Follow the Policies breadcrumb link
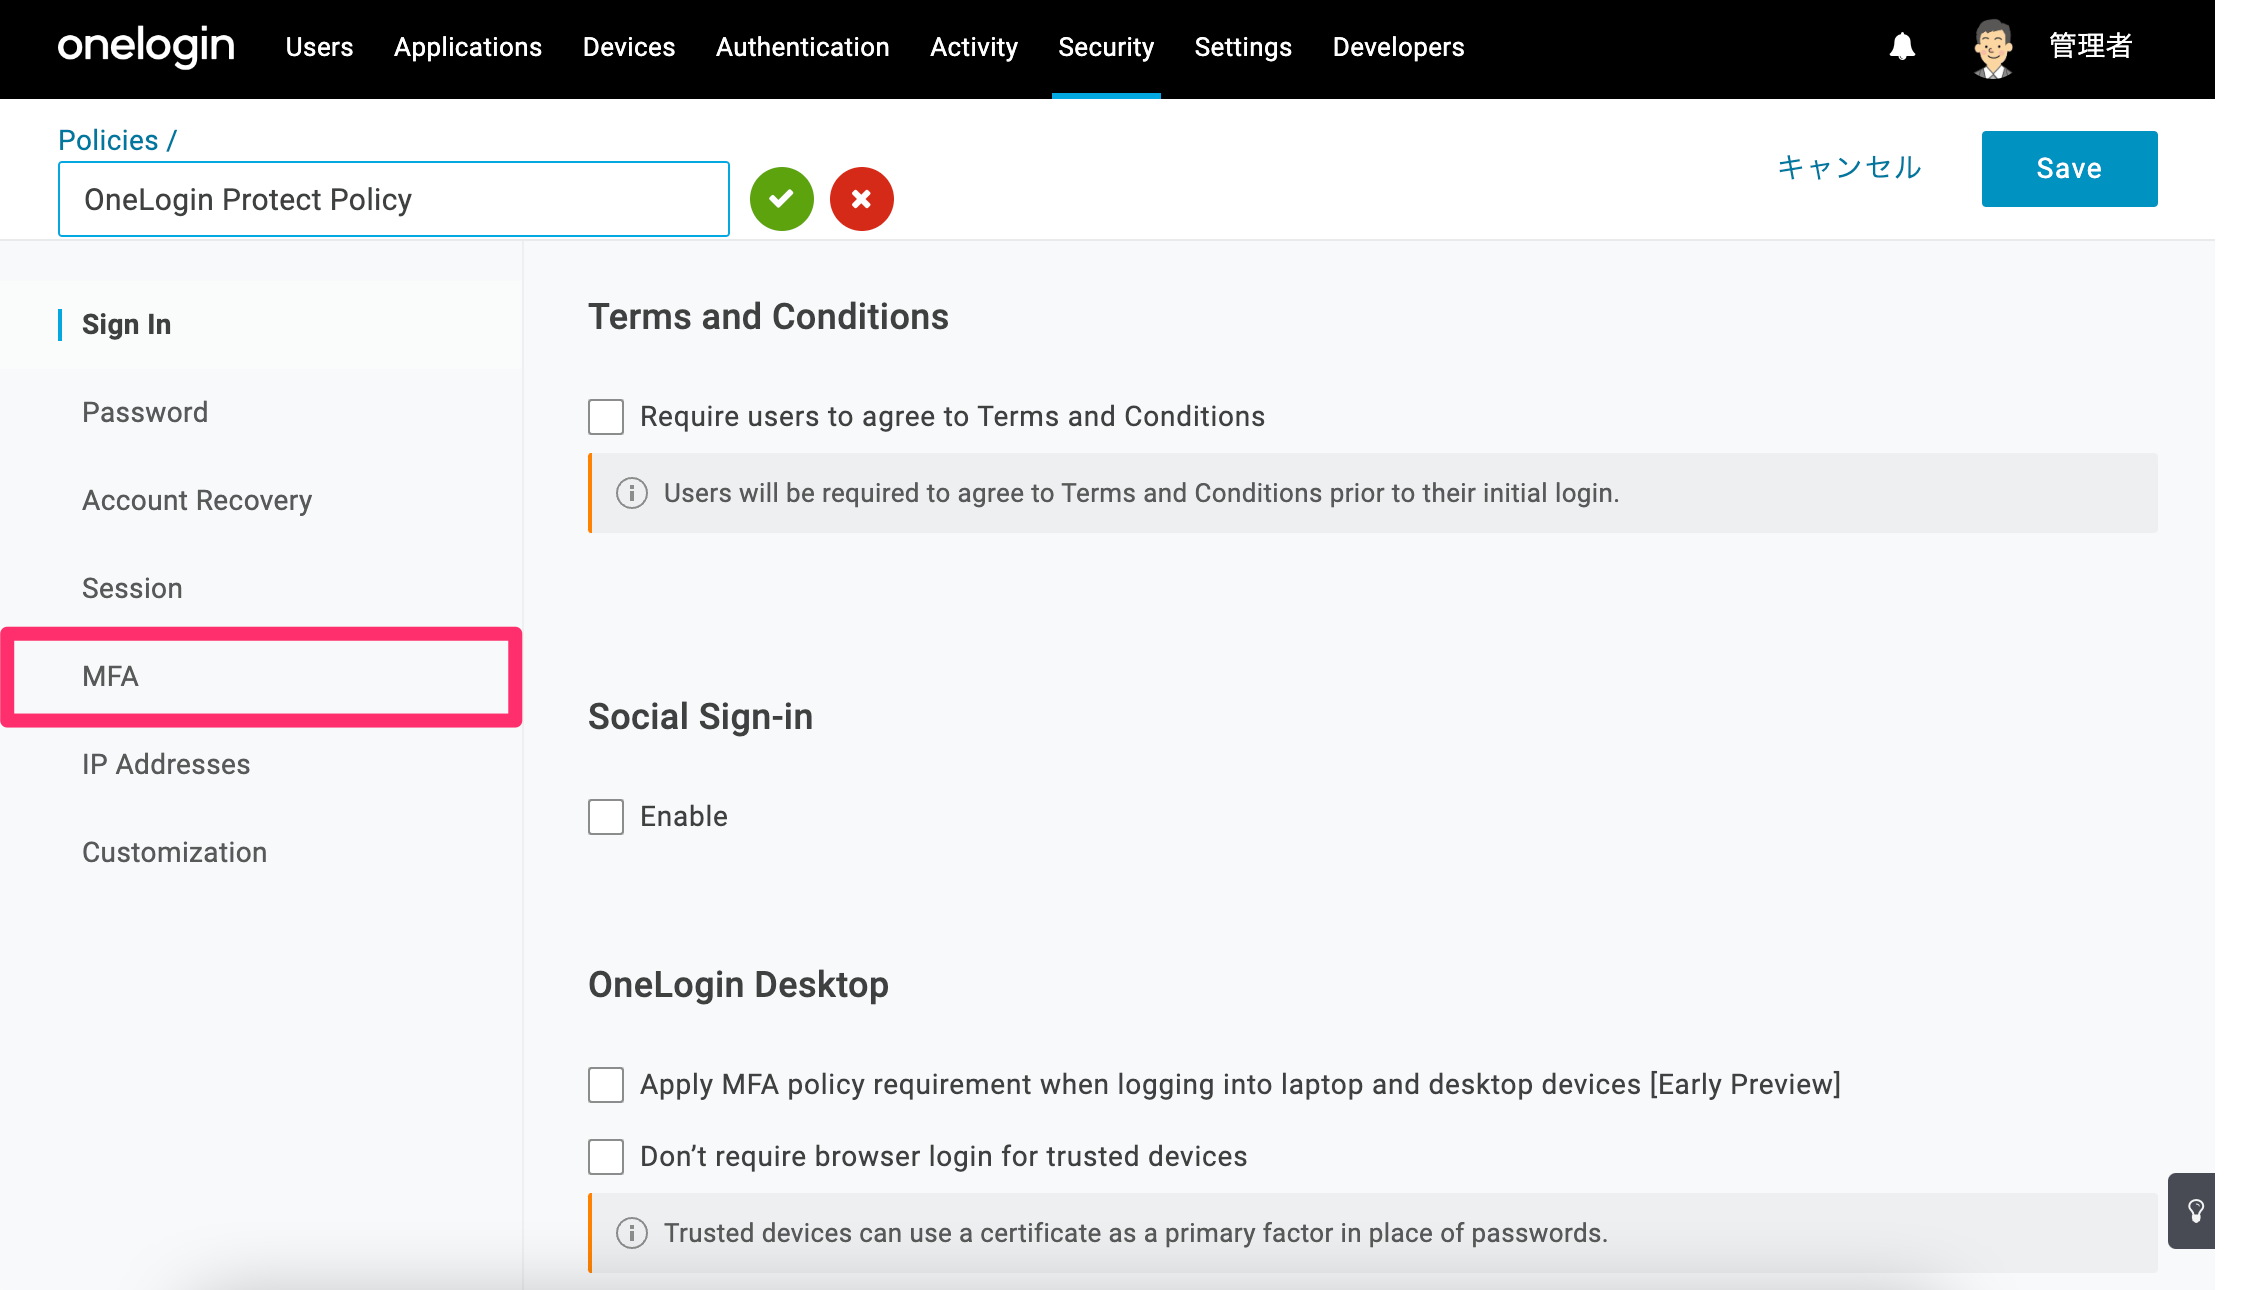 [x=108, y=140]
